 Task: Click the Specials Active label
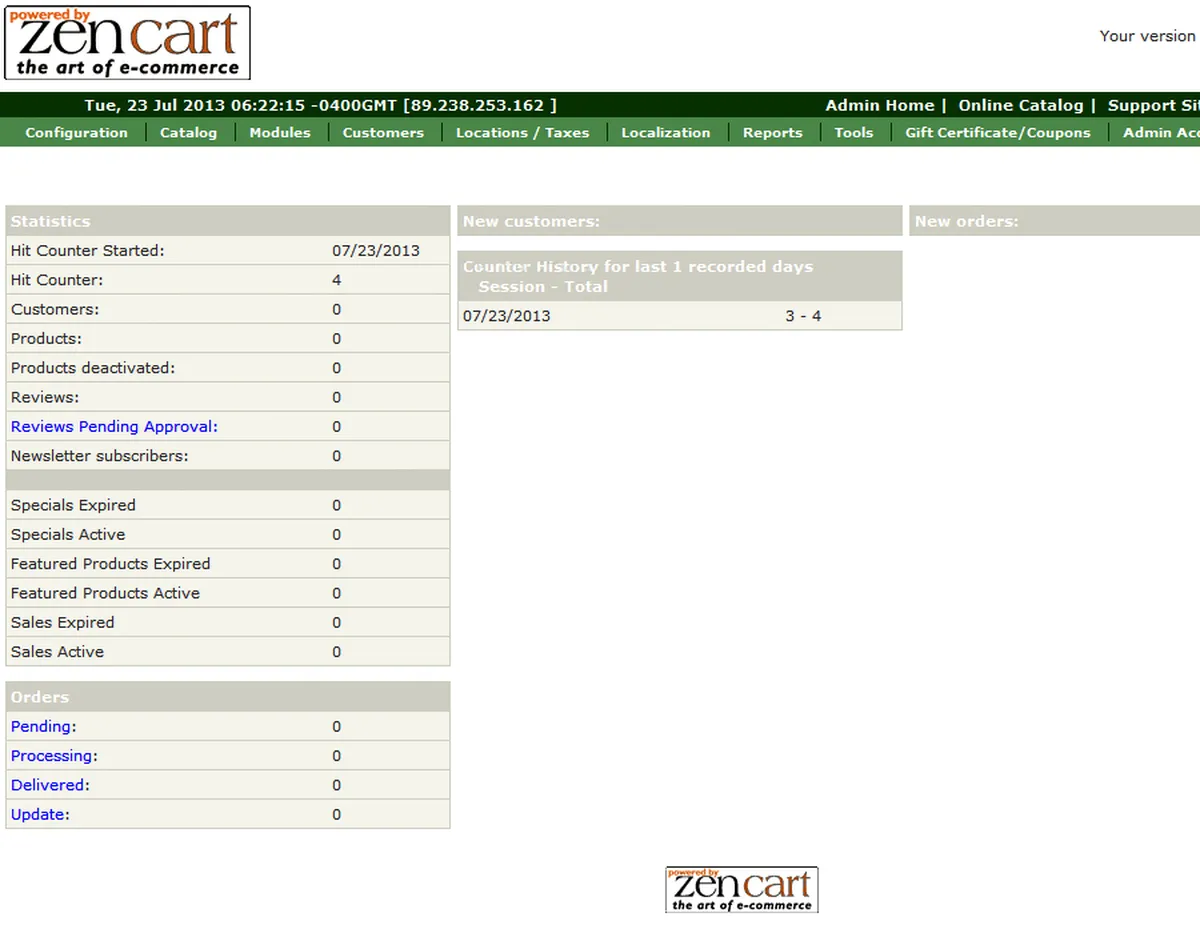coord(68,534)
